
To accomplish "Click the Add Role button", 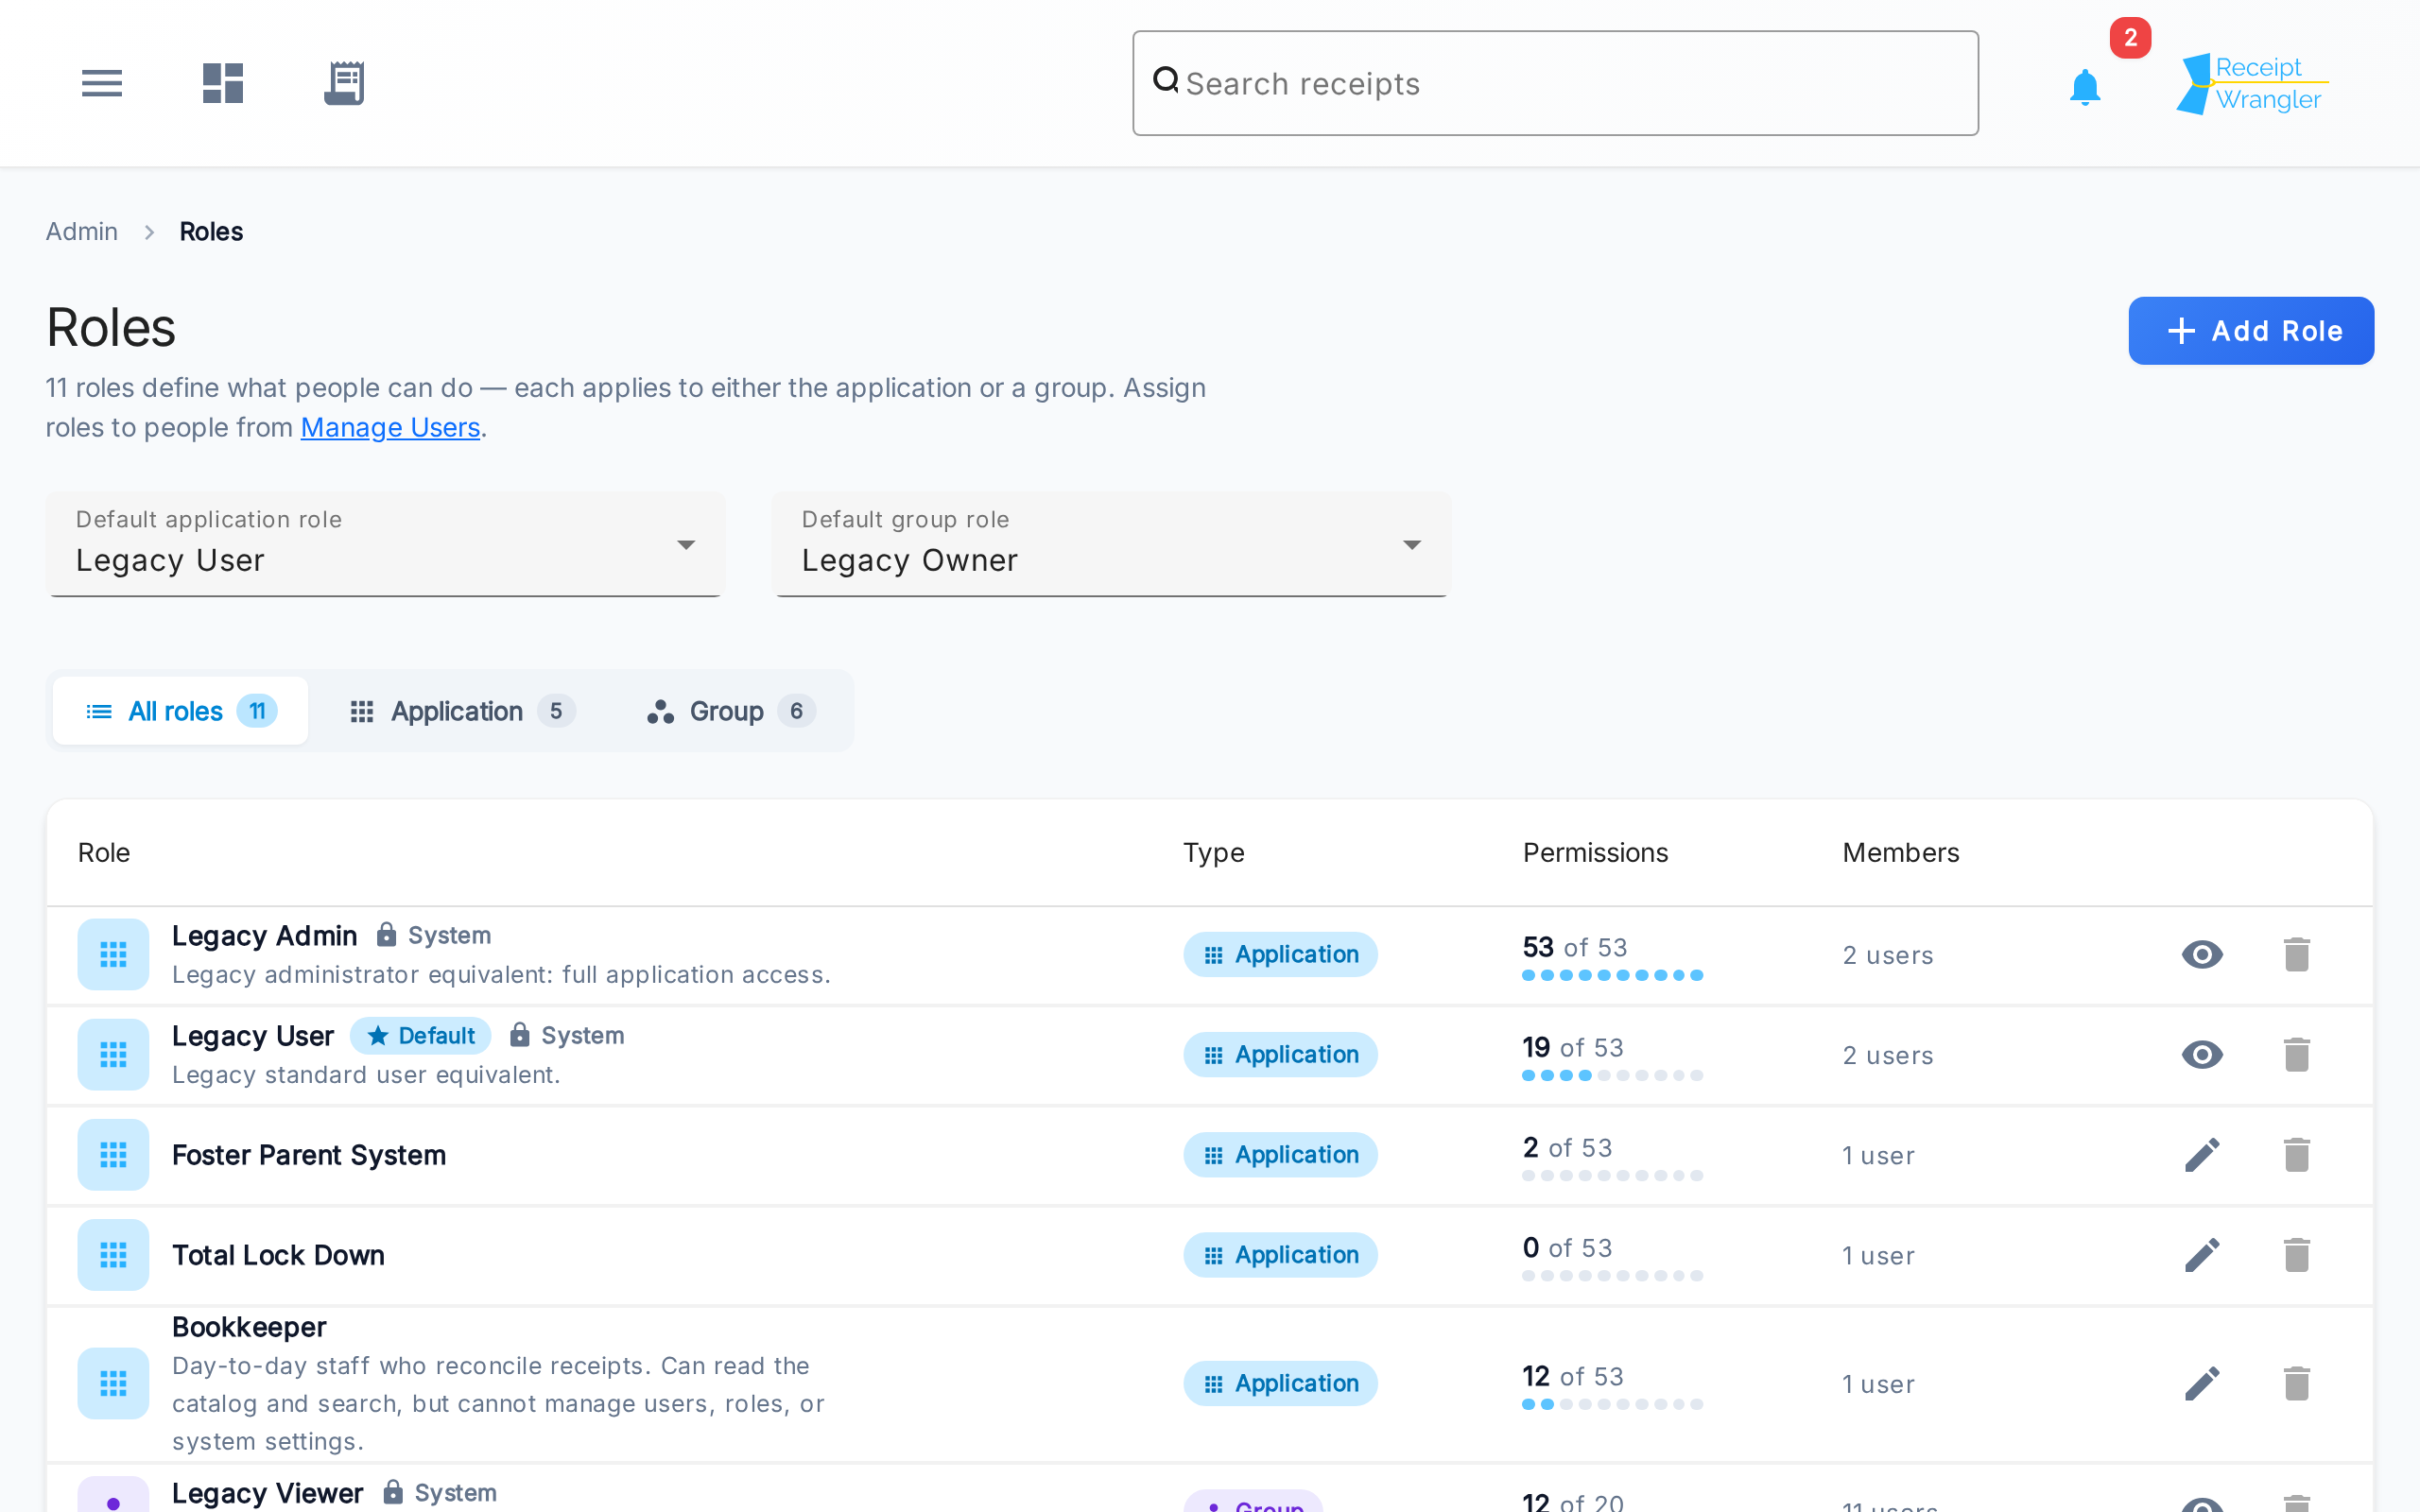I will 2251,331.
